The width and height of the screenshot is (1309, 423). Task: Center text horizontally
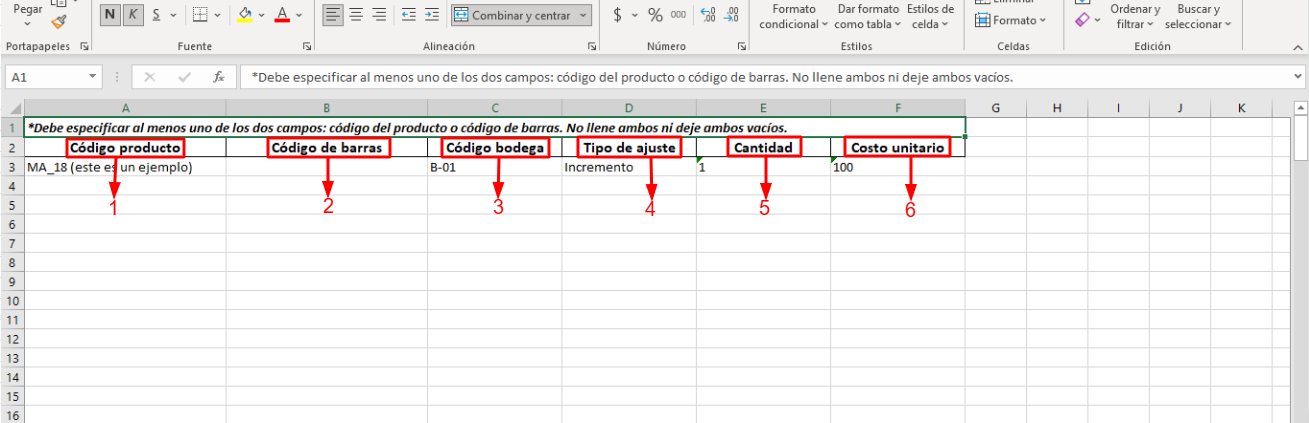click(357, 15)
